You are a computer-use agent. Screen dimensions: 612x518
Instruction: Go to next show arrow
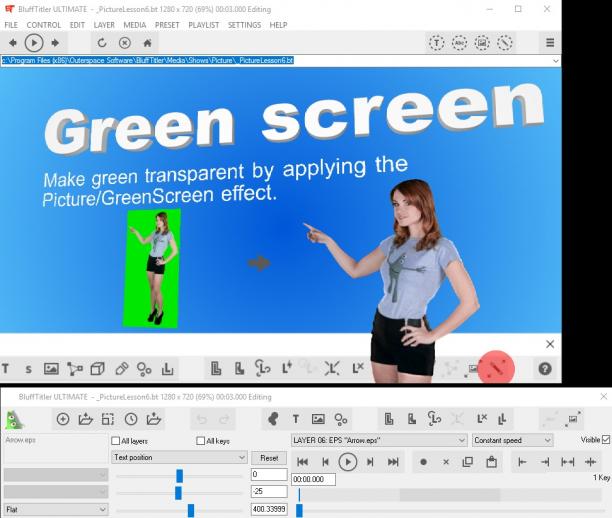click(55, 43)
